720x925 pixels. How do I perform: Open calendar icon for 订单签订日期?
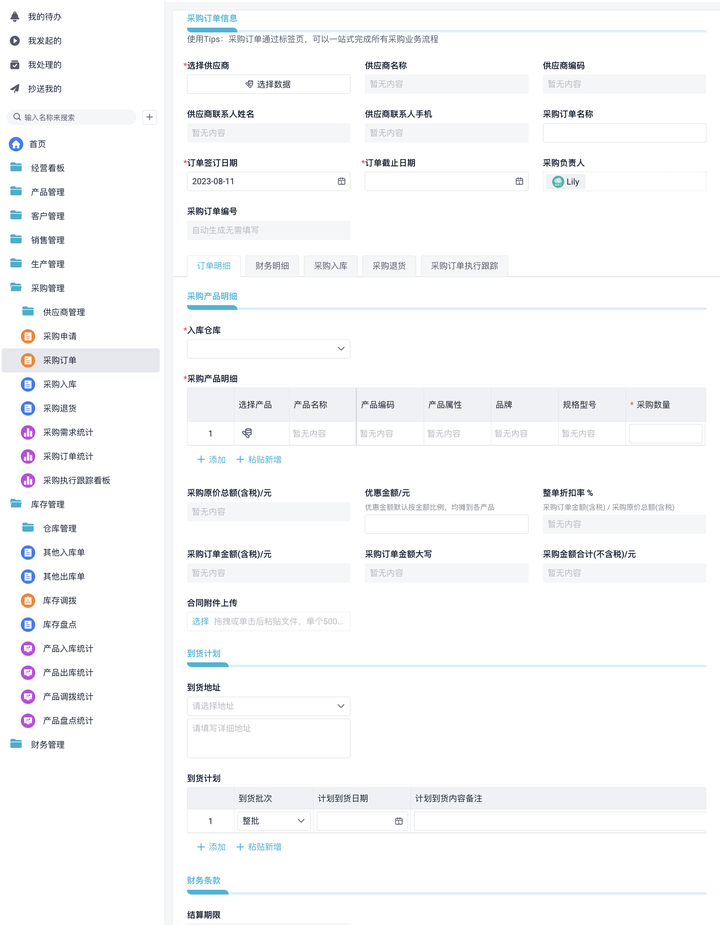[341, 182]
